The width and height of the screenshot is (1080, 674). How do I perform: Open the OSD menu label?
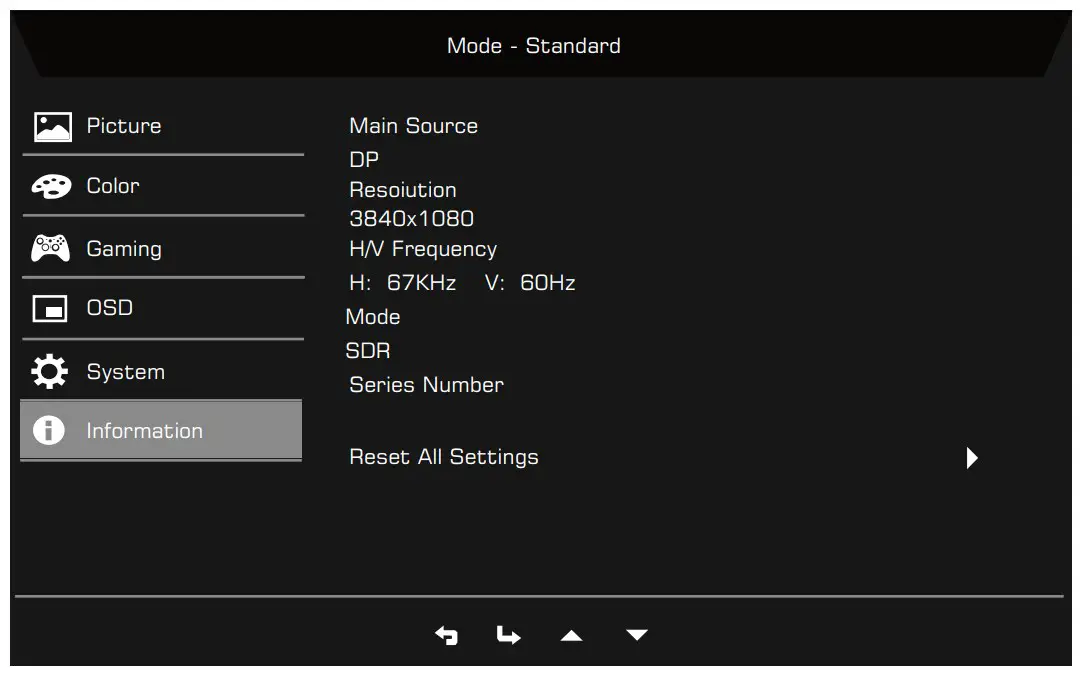tap(110, 308)
